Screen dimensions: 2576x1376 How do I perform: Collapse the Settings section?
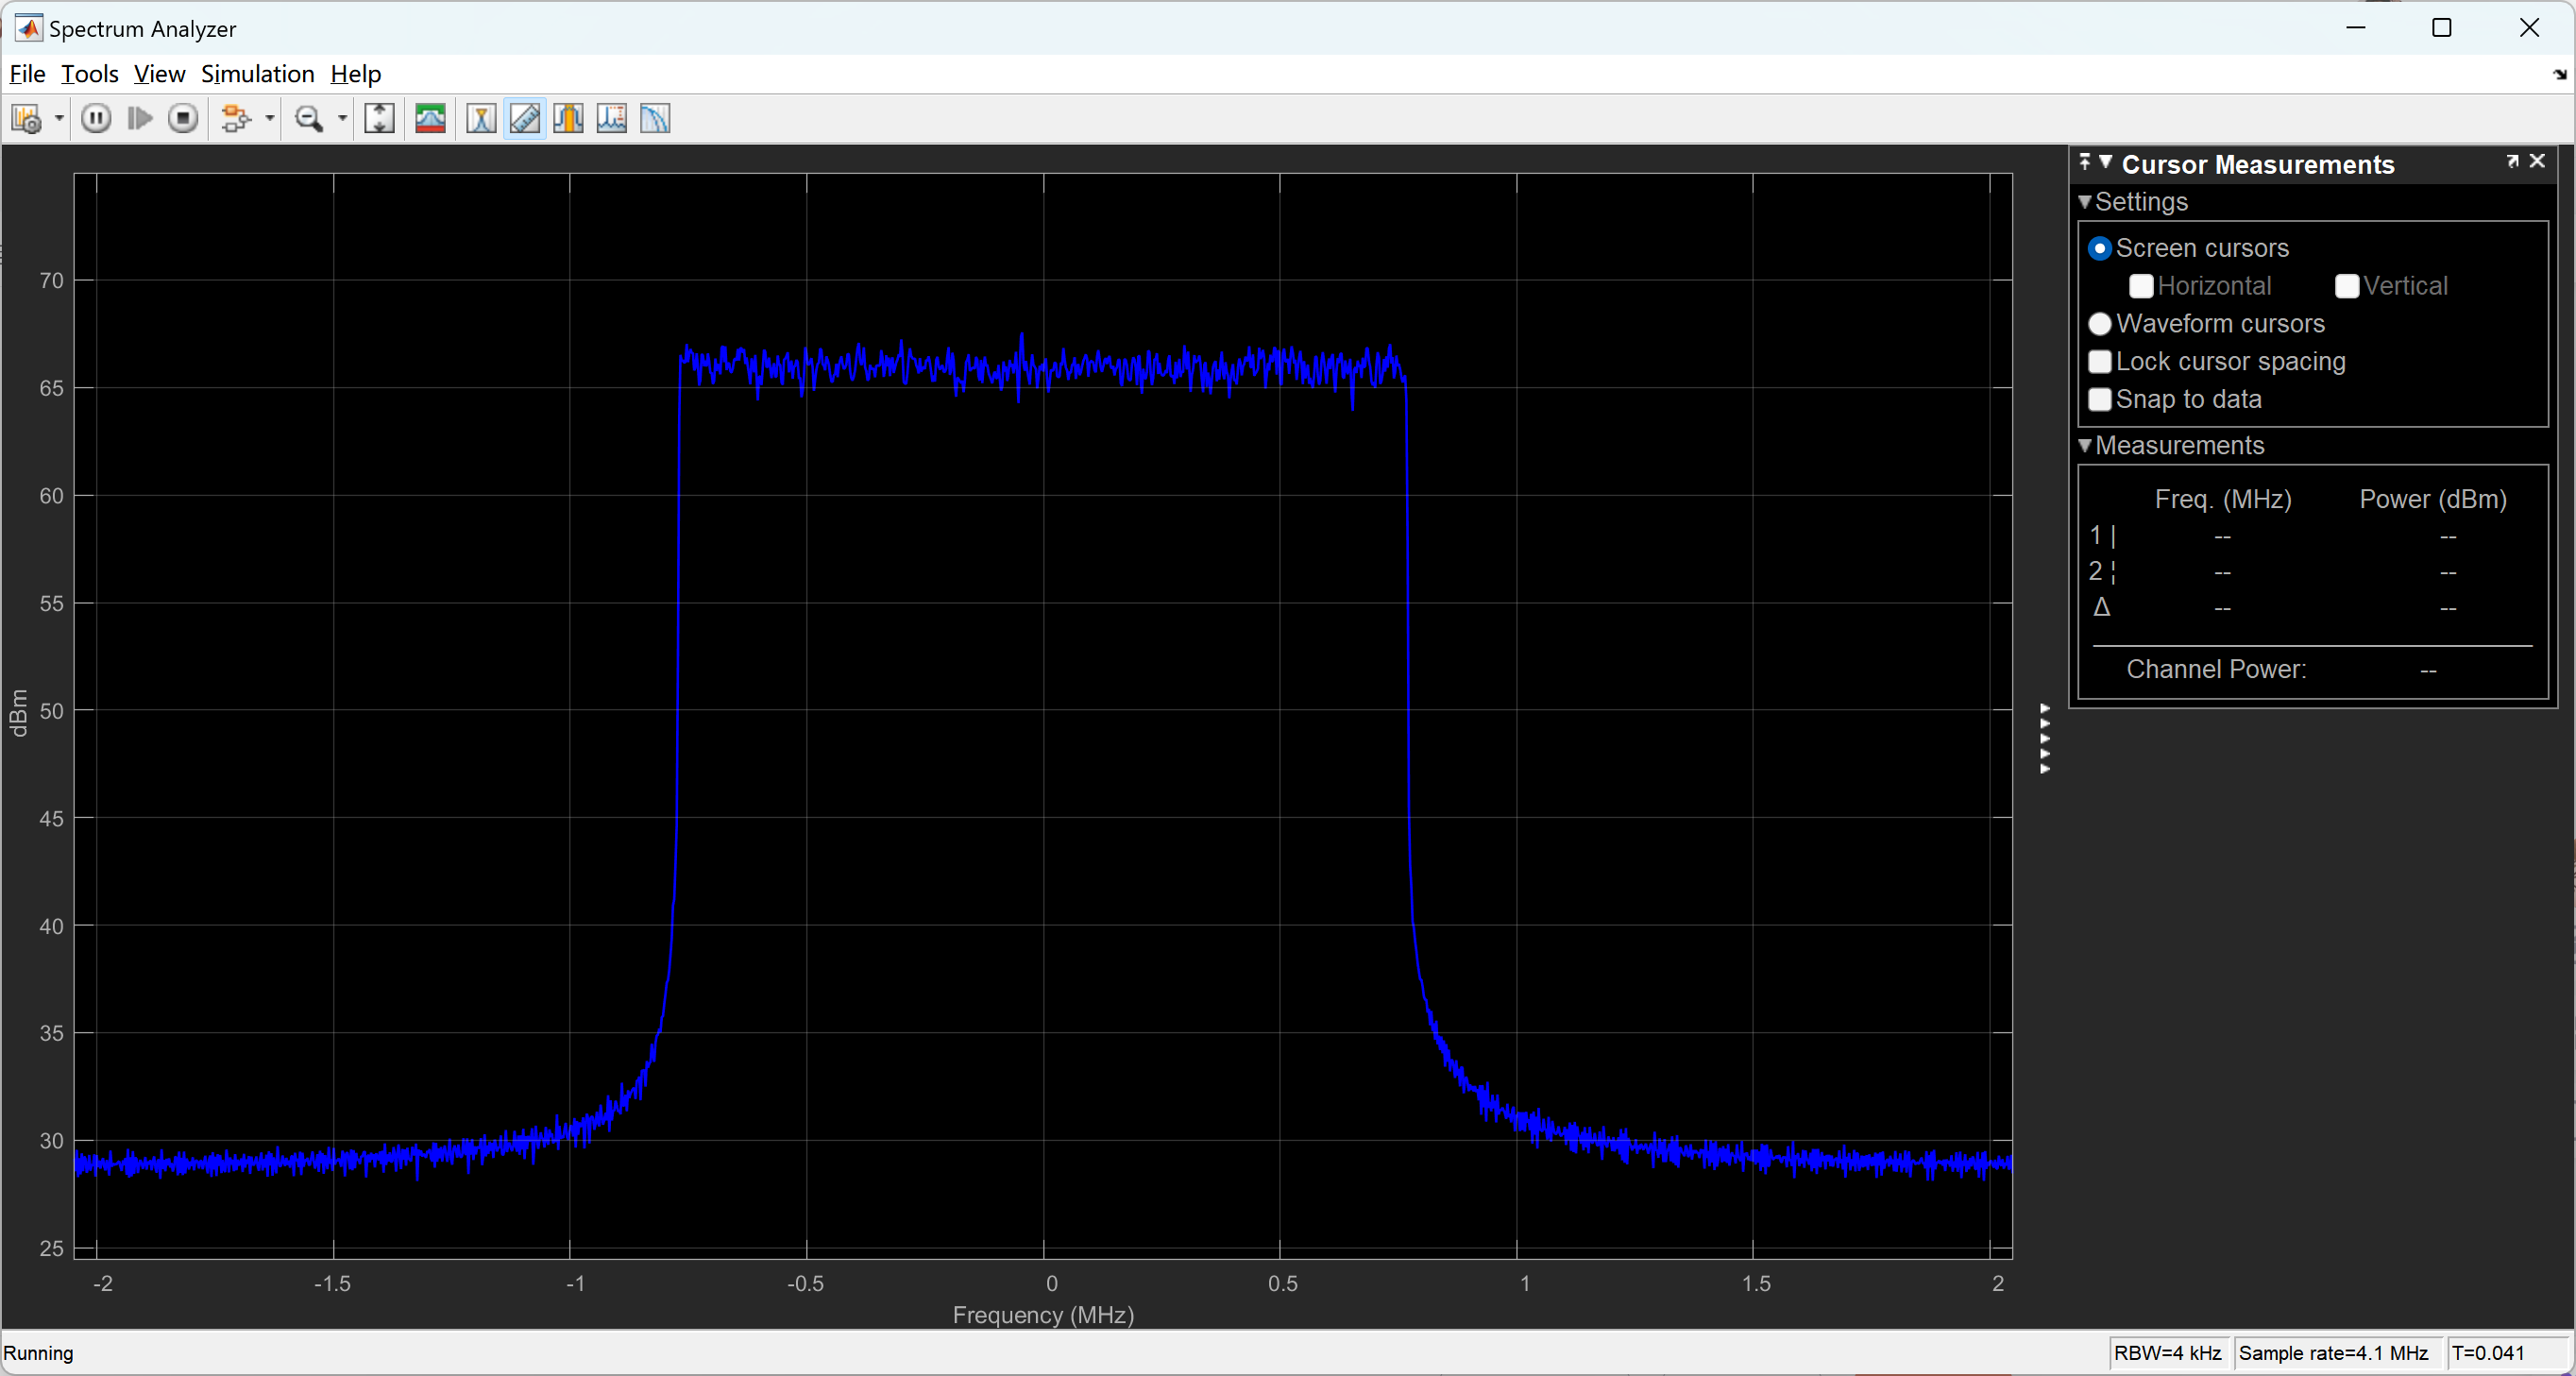click(x=2085, y=202)
